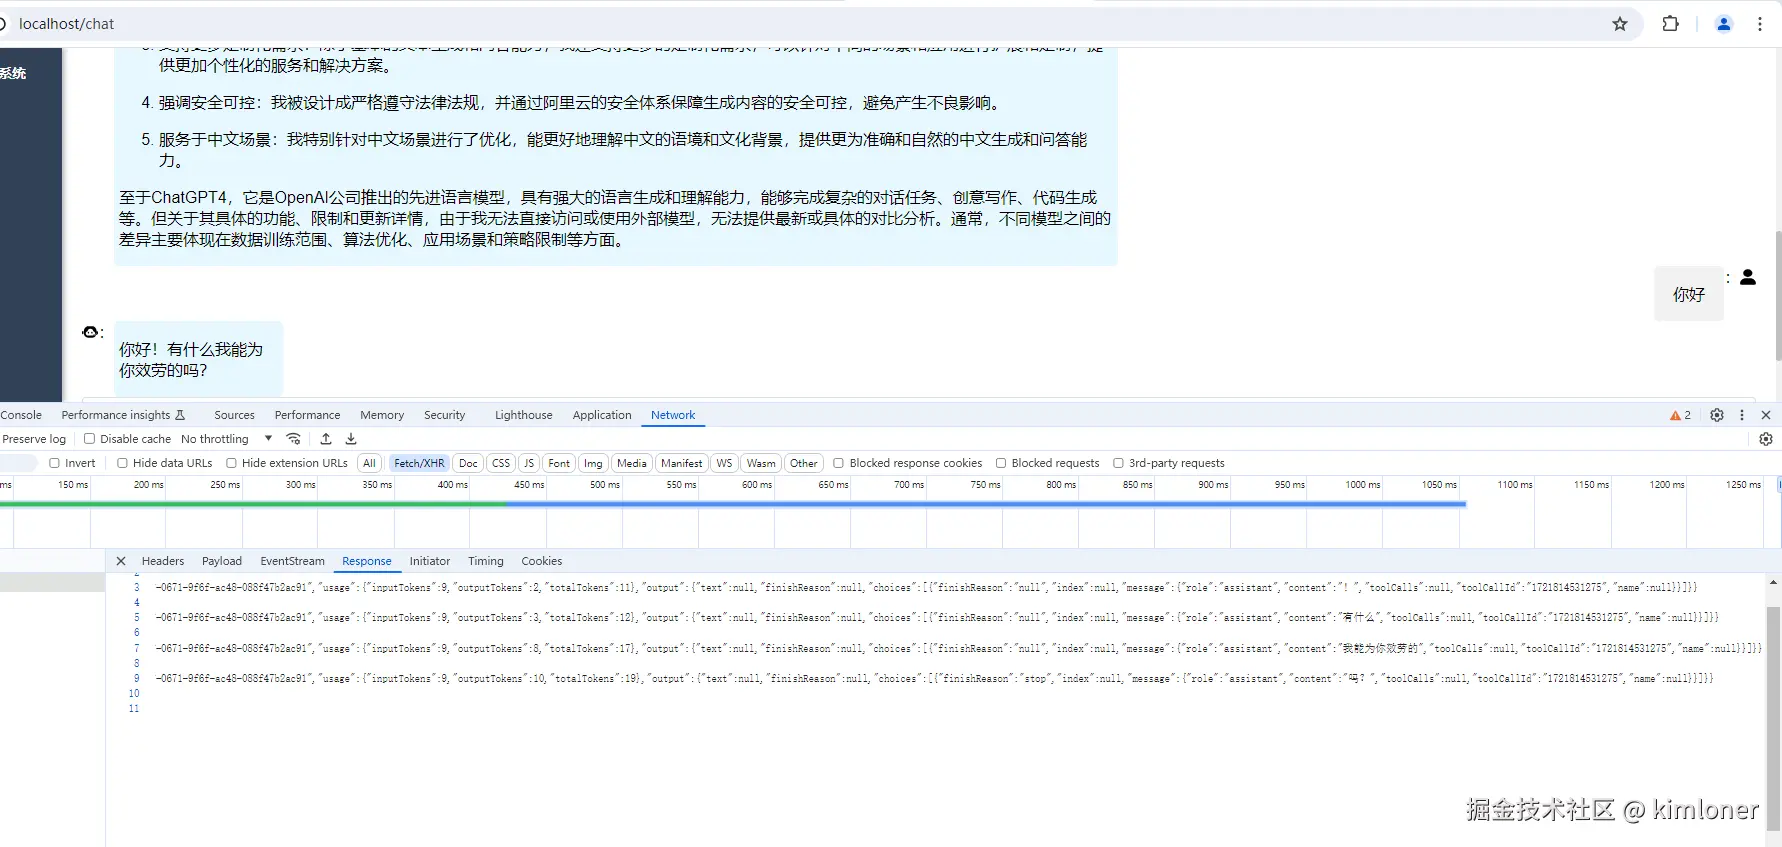The image size is (1782, 847).
Task: Open the Security tab
Action: click(444, 415)
